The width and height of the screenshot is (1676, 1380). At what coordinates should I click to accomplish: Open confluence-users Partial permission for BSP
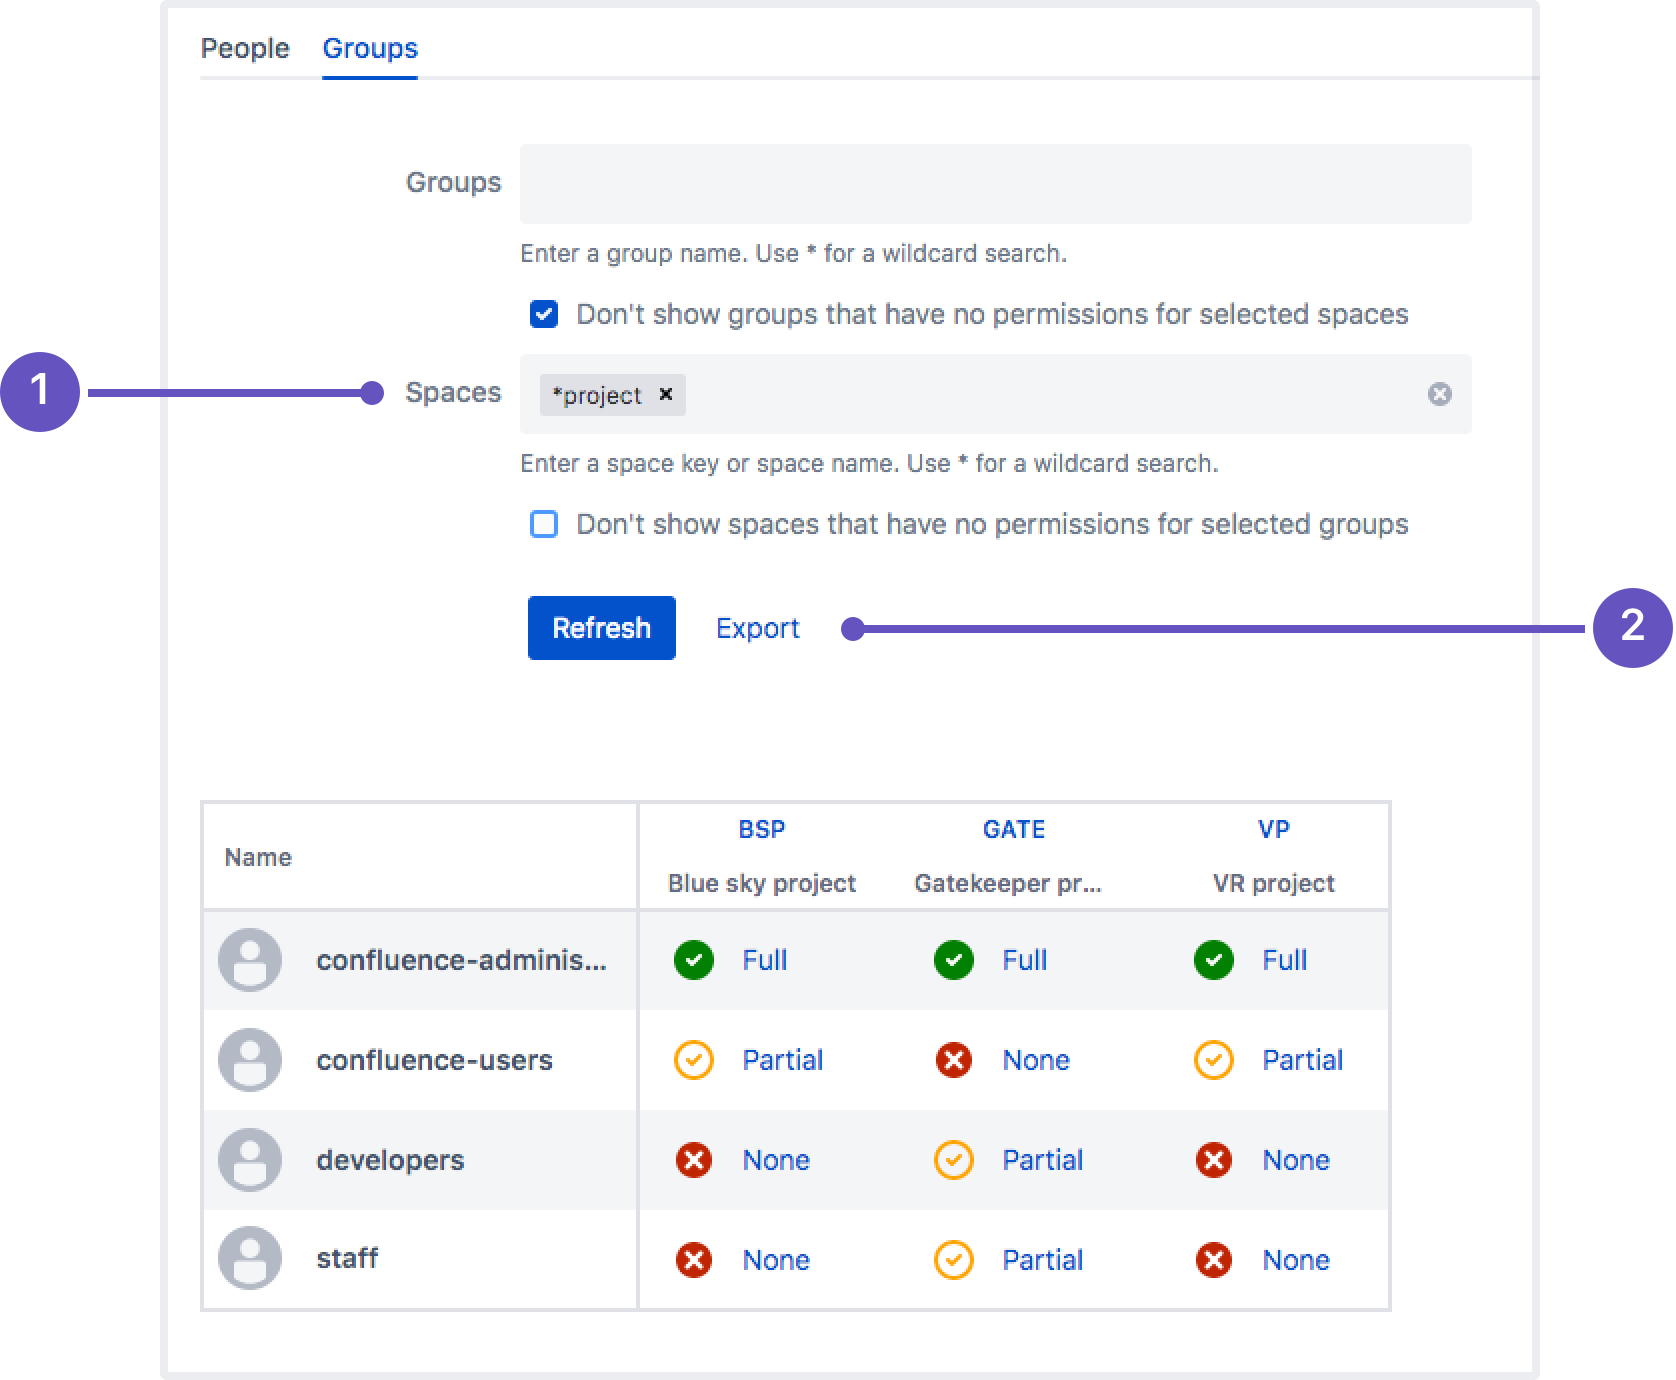tap(783, 1060)
